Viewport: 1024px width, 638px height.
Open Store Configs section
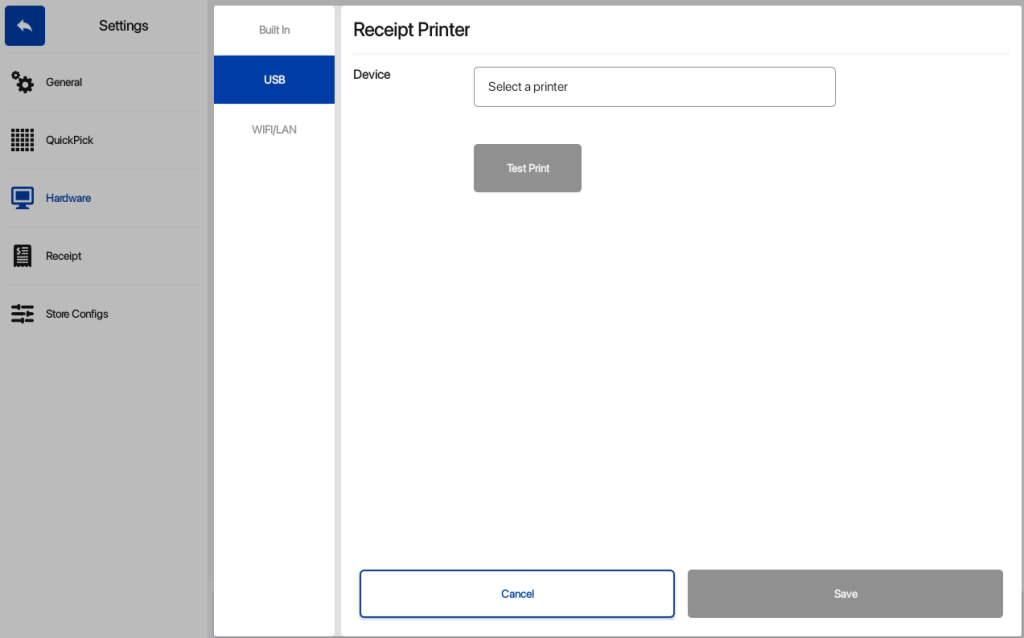[77, 313]
